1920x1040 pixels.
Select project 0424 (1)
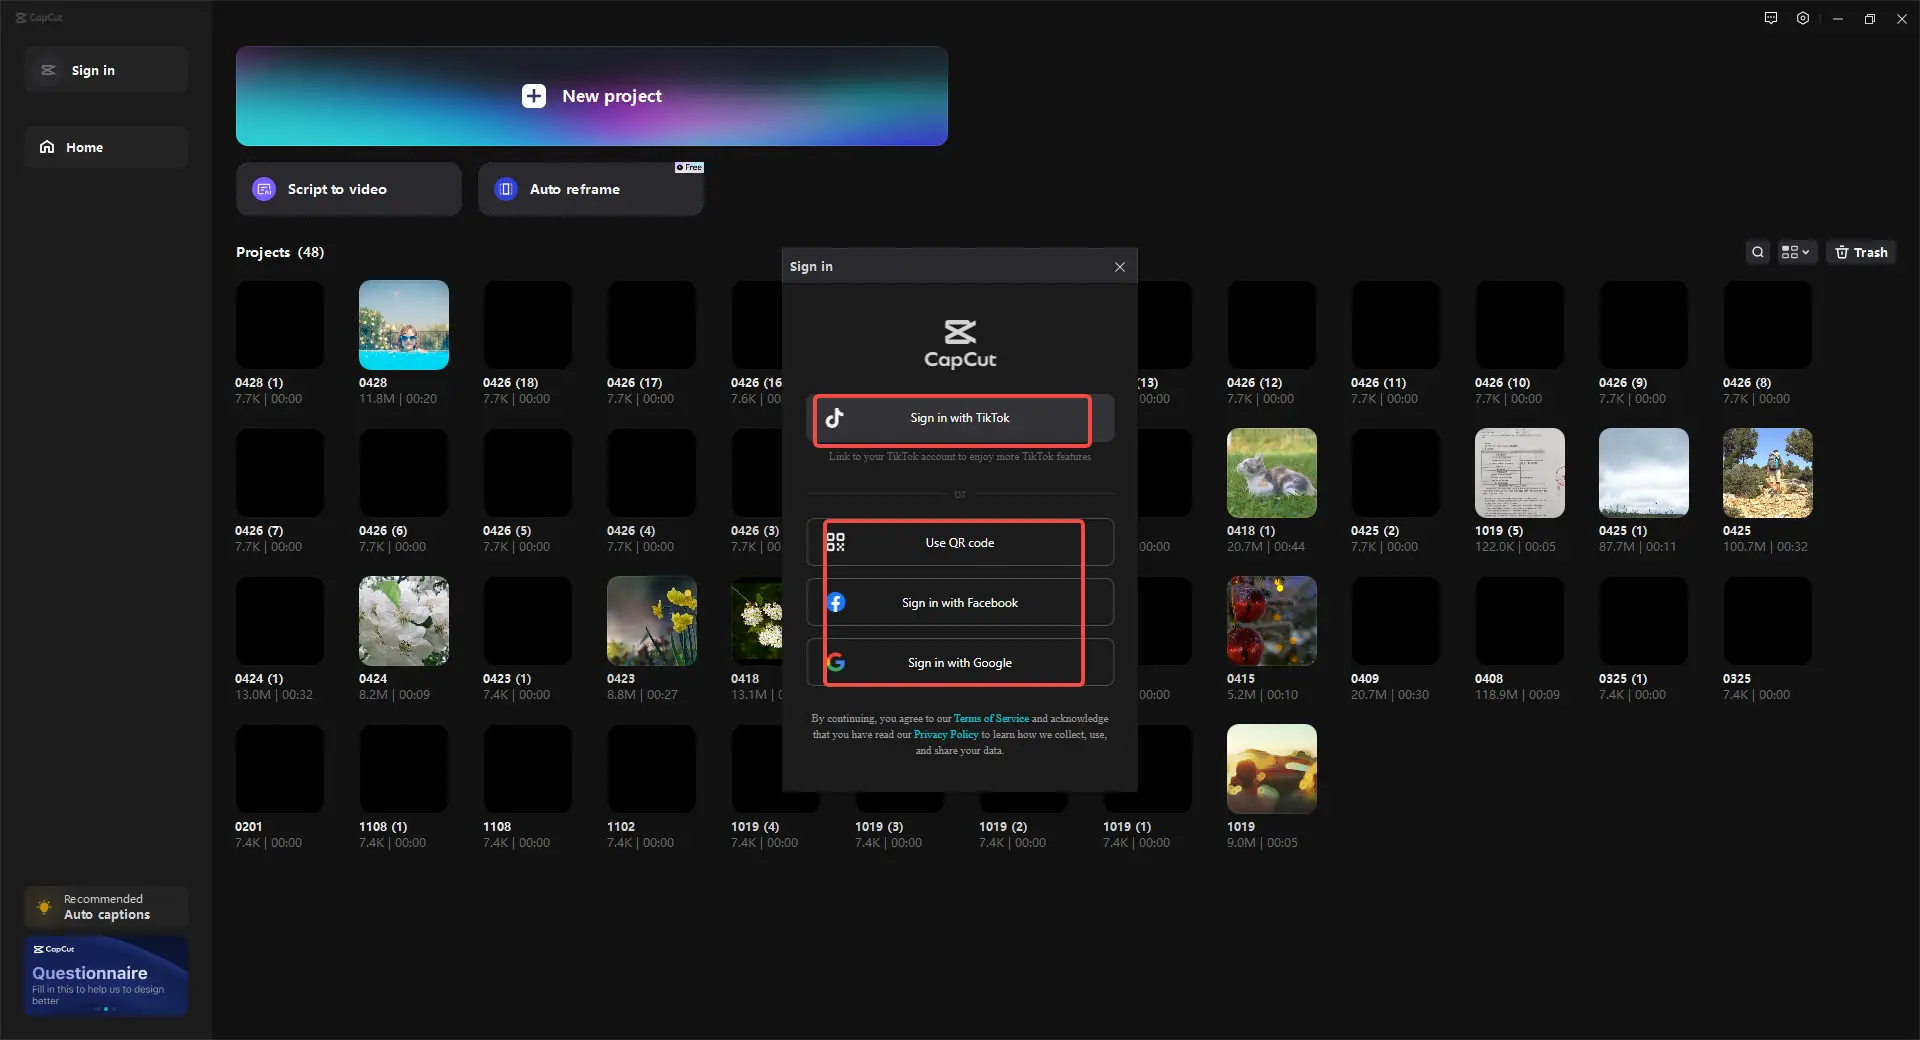coord(280,621)
